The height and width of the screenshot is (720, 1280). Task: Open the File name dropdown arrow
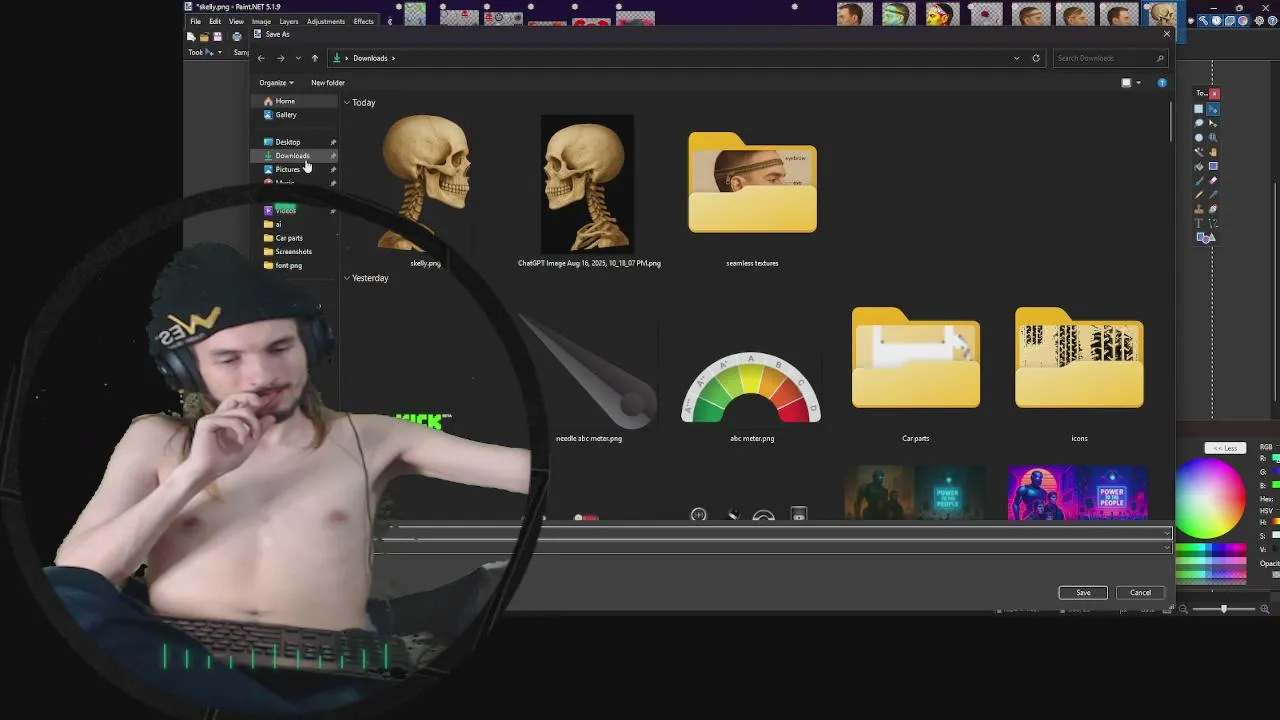click(x=1167, y=533)
